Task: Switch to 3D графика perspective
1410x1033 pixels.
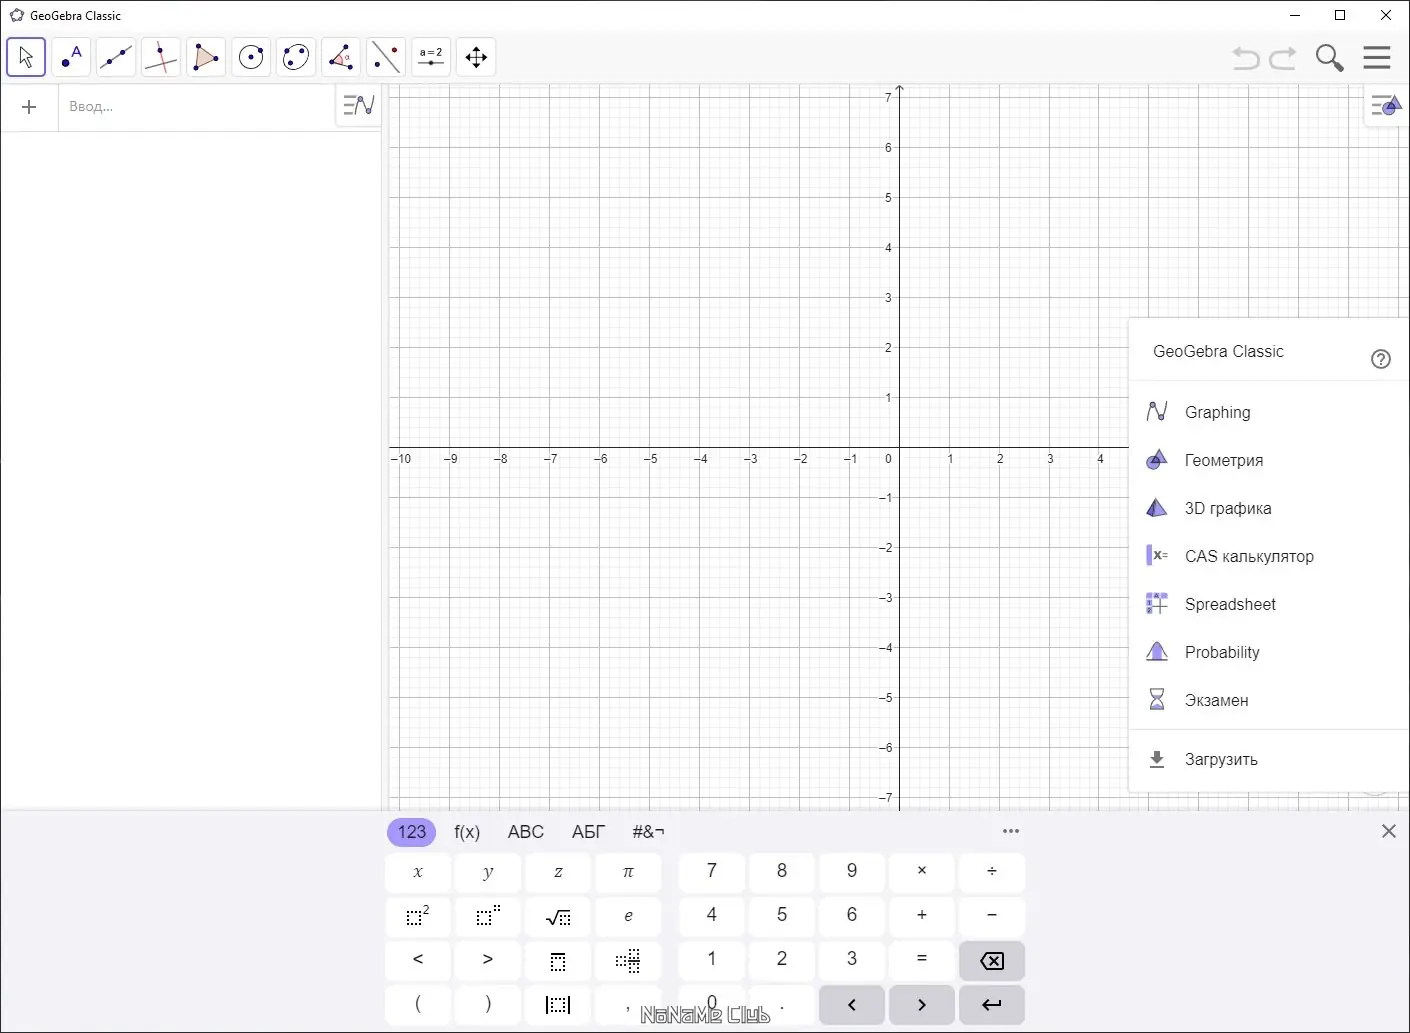Action: (x=1227, y=508)
